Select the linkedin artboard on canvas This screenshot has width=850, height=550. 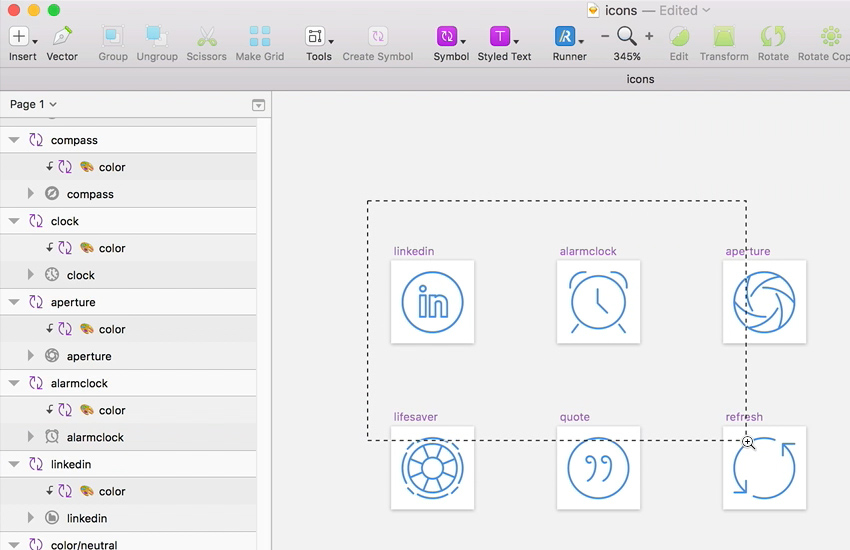pyautogui.click(x=432, y=302)
